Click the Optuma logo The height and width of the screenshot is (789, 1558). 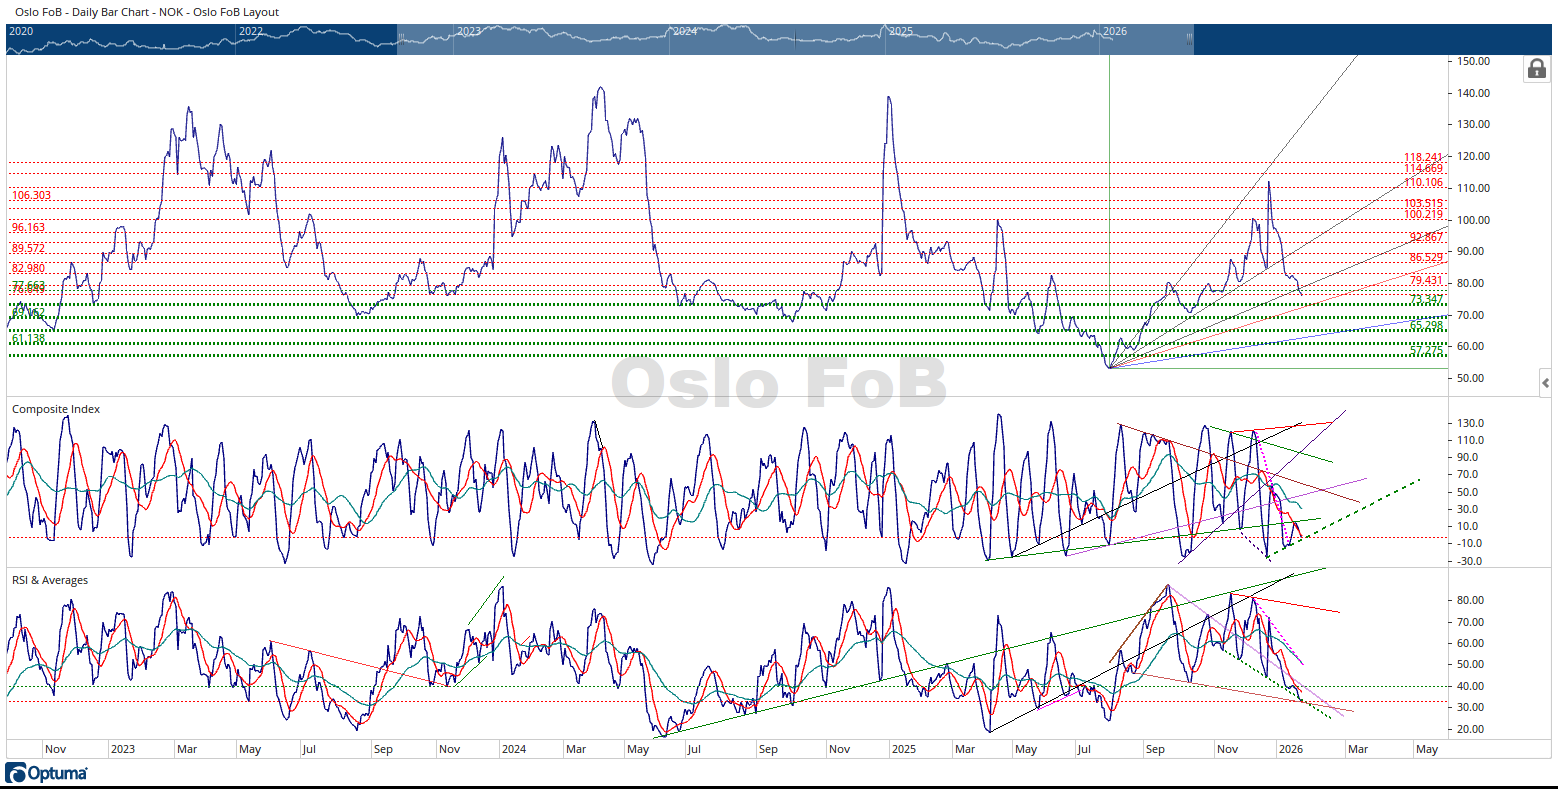click(x=46, y=773)
